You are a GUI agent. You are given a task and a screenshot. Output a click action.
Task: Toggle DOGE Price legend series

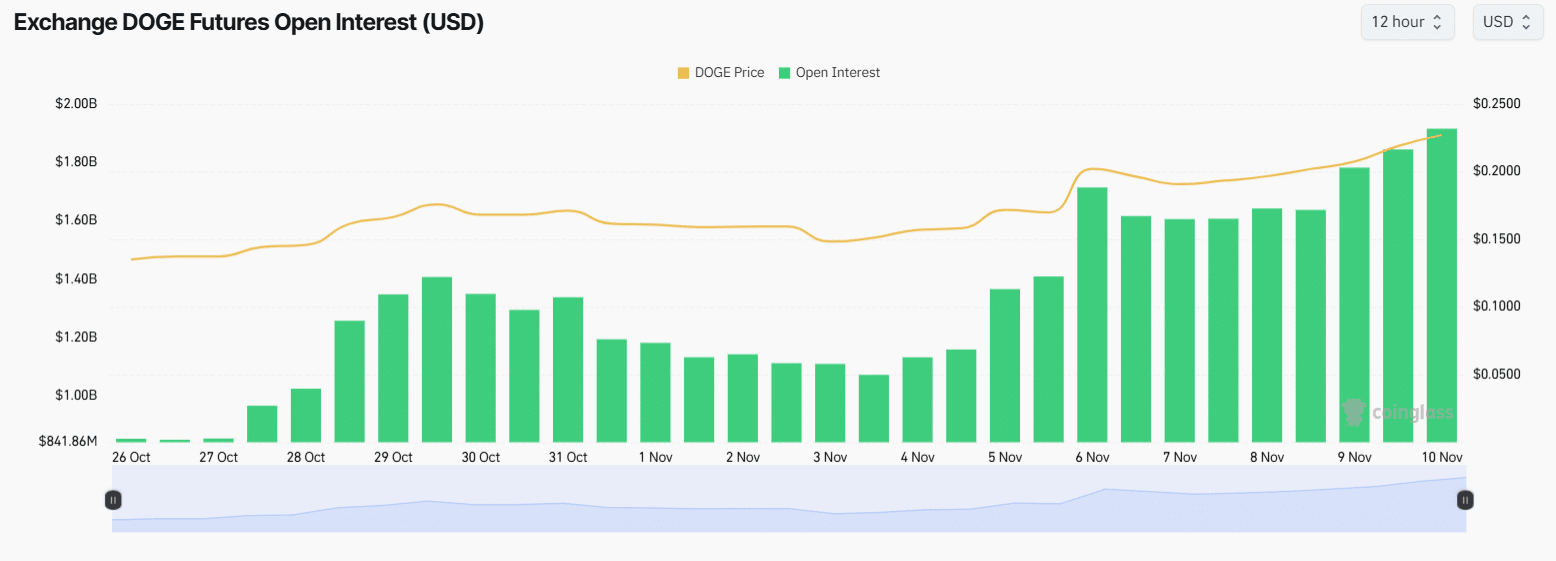click(729, 73)
